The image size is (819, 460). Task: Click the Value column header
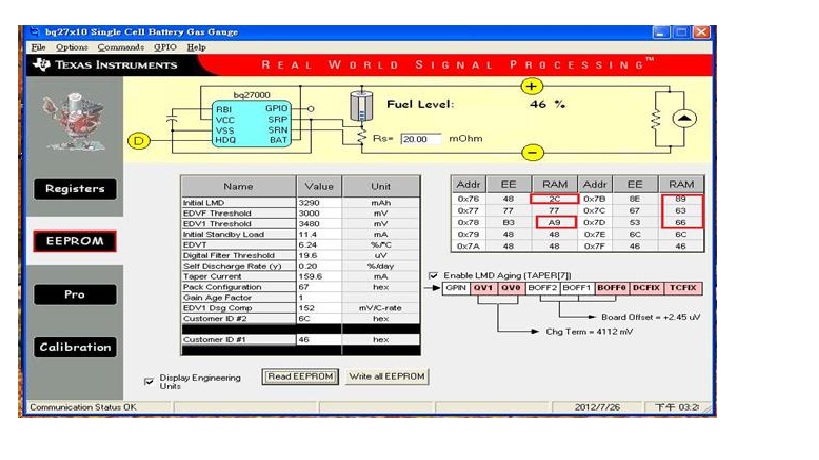[319, 186]
